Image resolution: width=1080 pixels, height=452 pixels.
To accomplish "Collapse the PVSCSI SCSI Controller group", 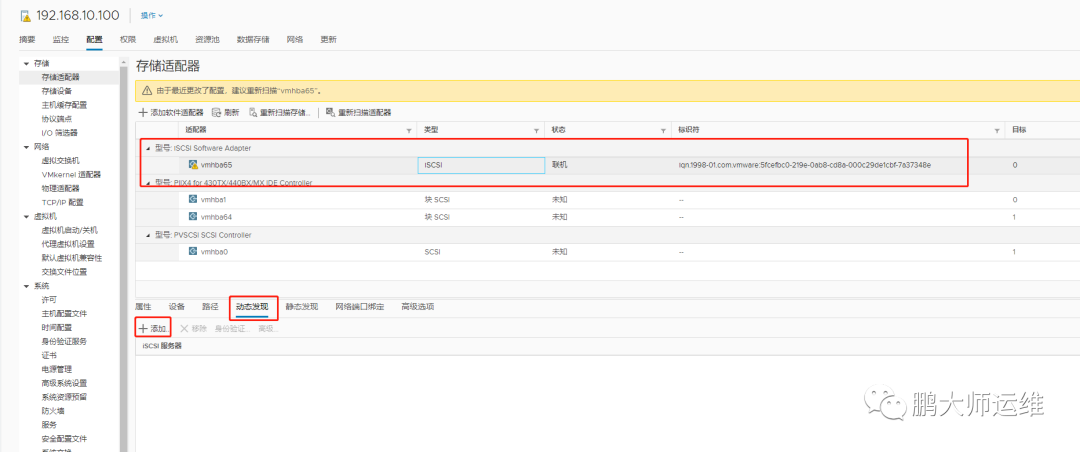I will (147, 235).
